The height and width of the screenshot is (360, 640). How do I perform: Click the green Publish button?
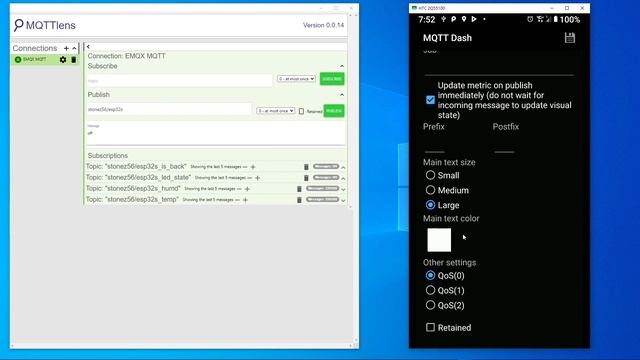334,111
